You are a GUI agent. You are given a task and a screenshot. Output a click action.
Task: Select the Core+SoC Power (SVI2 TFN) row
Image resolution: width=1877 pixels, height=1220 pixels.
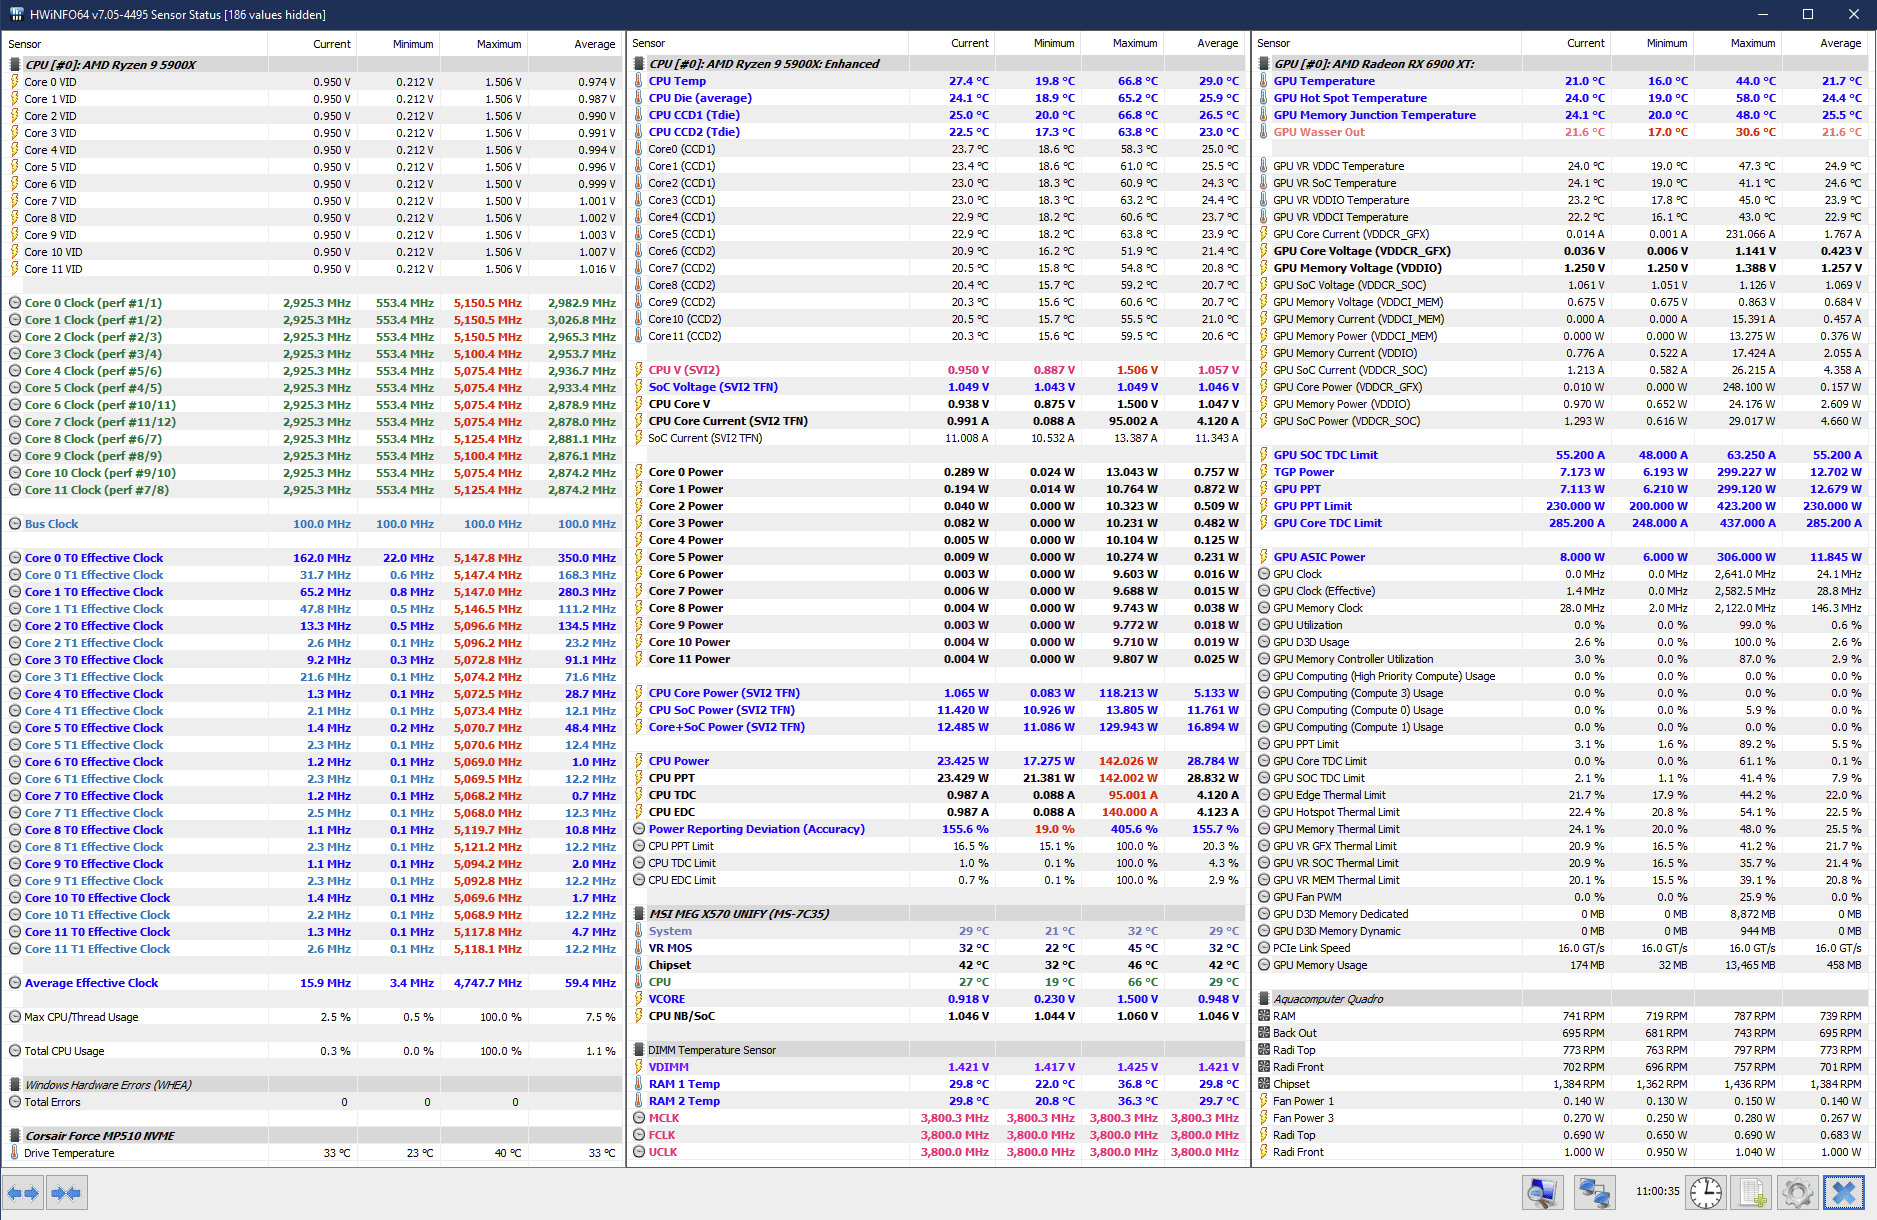(938, 727)
